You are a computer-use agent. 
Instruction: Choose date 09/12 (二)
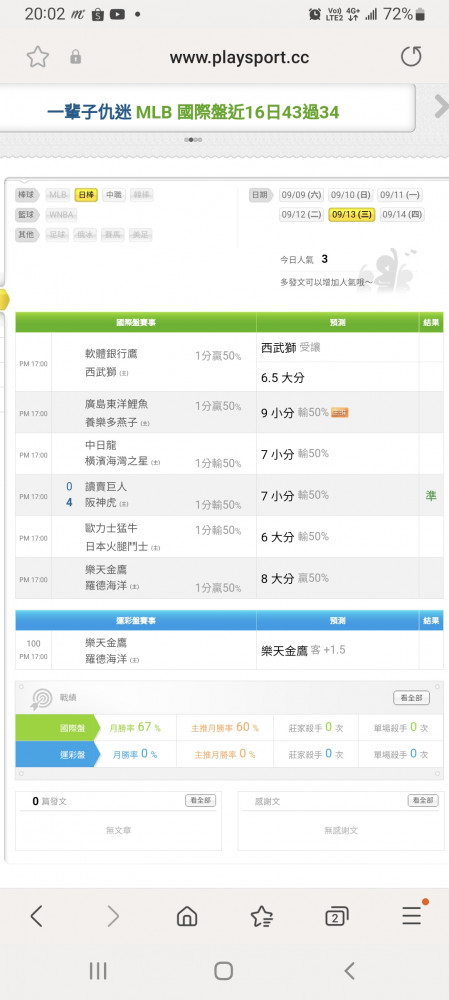tap(302, 215)
